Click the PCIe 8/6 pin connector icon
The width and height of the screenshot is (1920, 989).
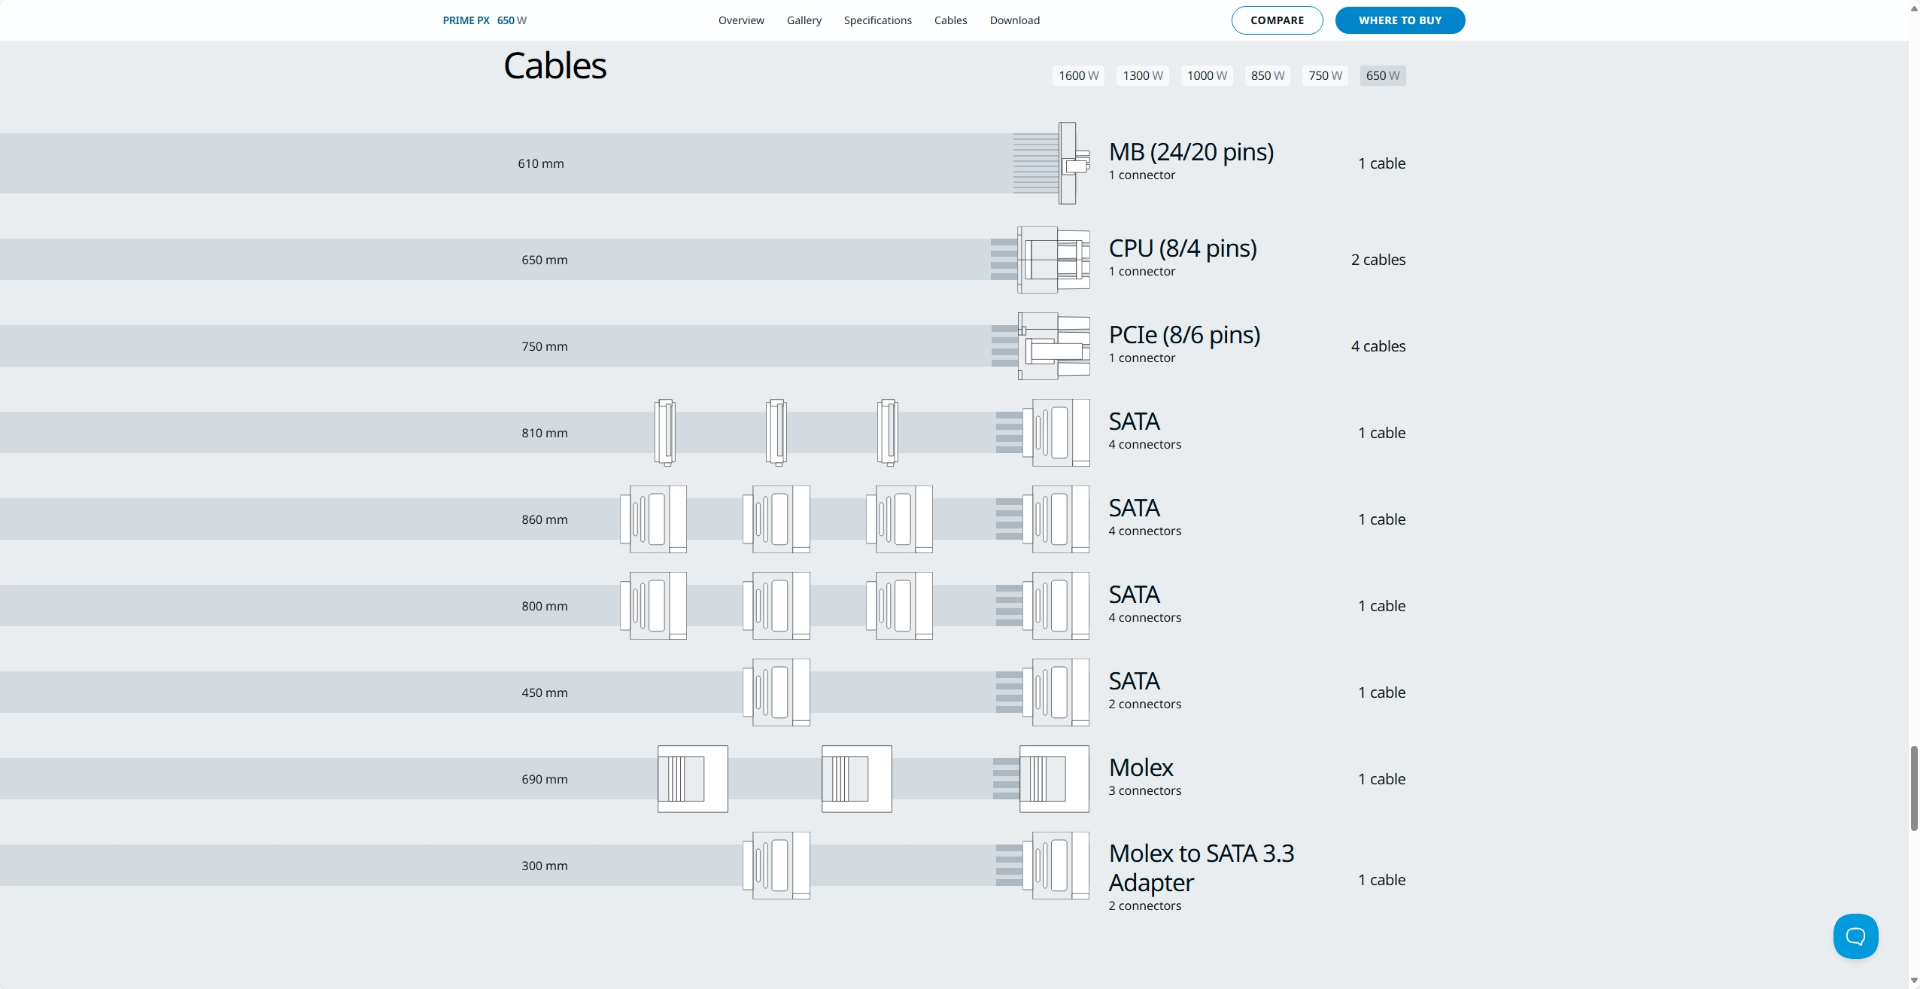[x=1052, y=346]
